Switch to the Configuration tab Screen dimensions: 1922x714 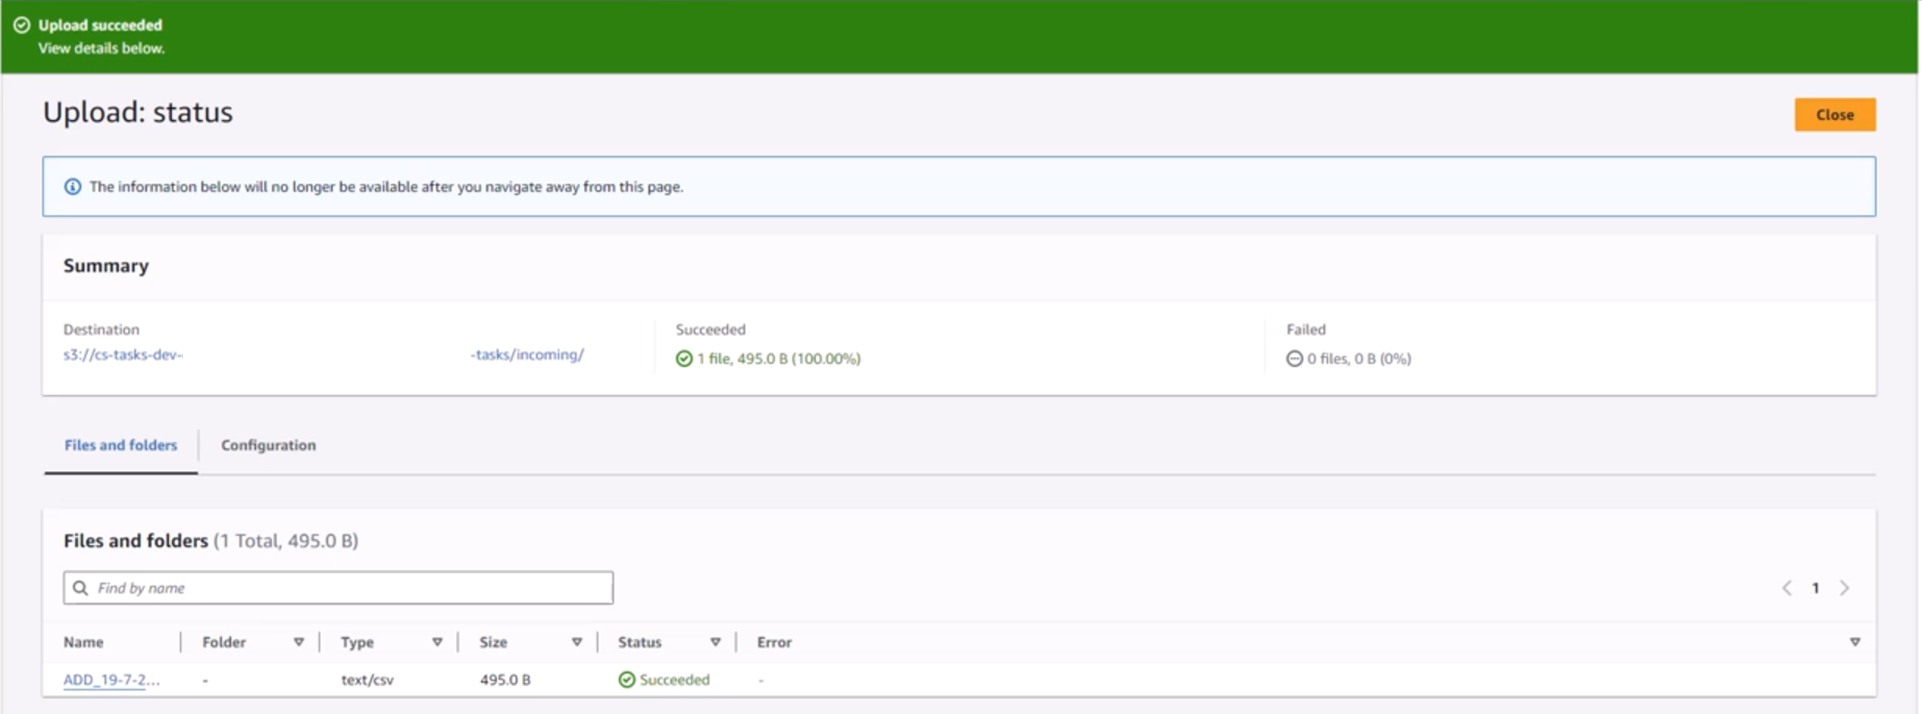point(268,445)
